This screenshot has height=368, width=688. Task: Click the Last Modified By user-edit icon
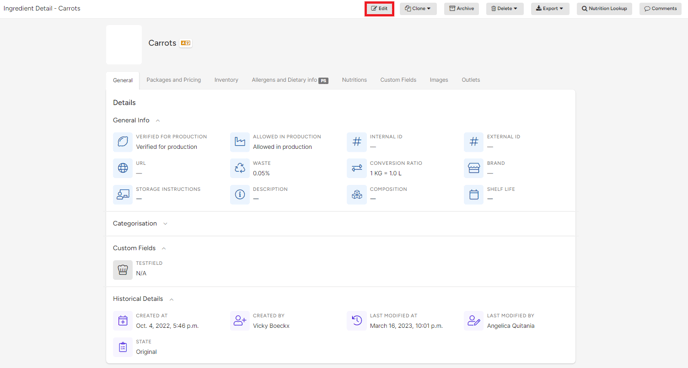(473, 321)
